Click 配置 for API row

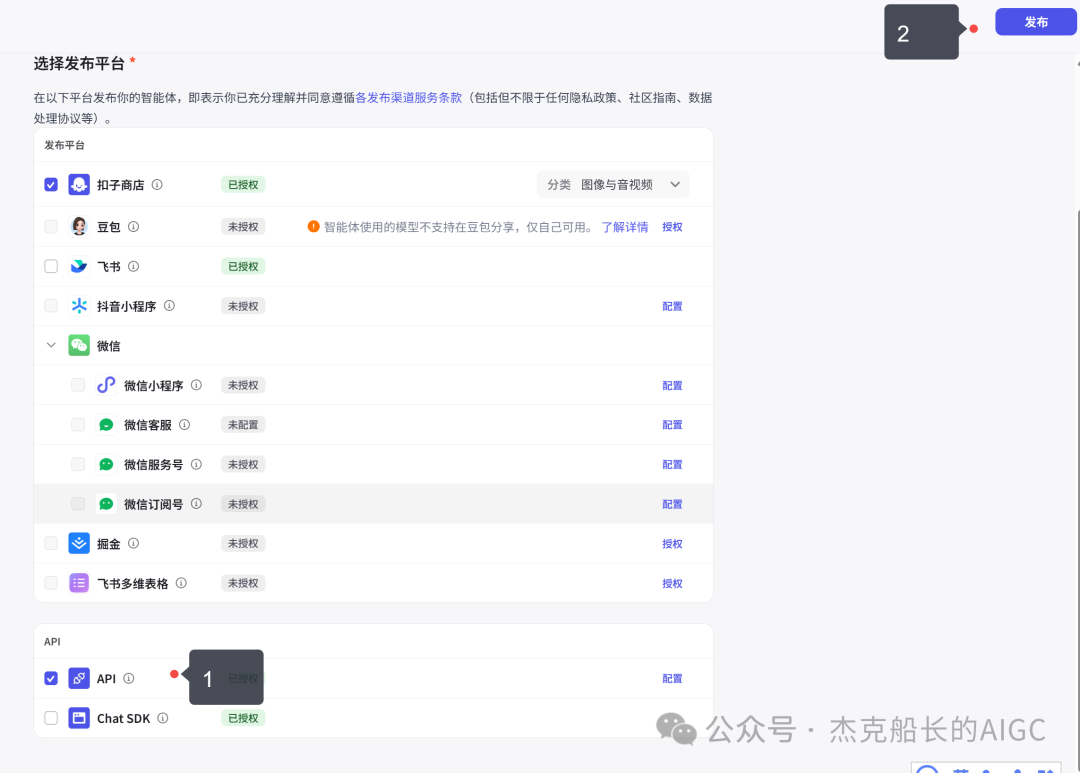[672, 679]
